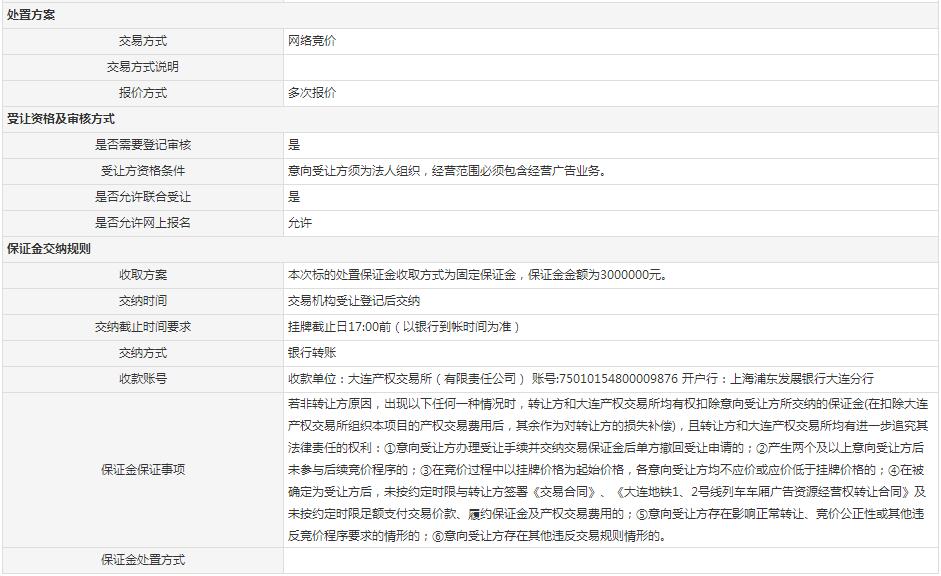Click 是 value beside 是否允许联合受让
This screenshot has height=576, width=941.
tap(294, 197)
